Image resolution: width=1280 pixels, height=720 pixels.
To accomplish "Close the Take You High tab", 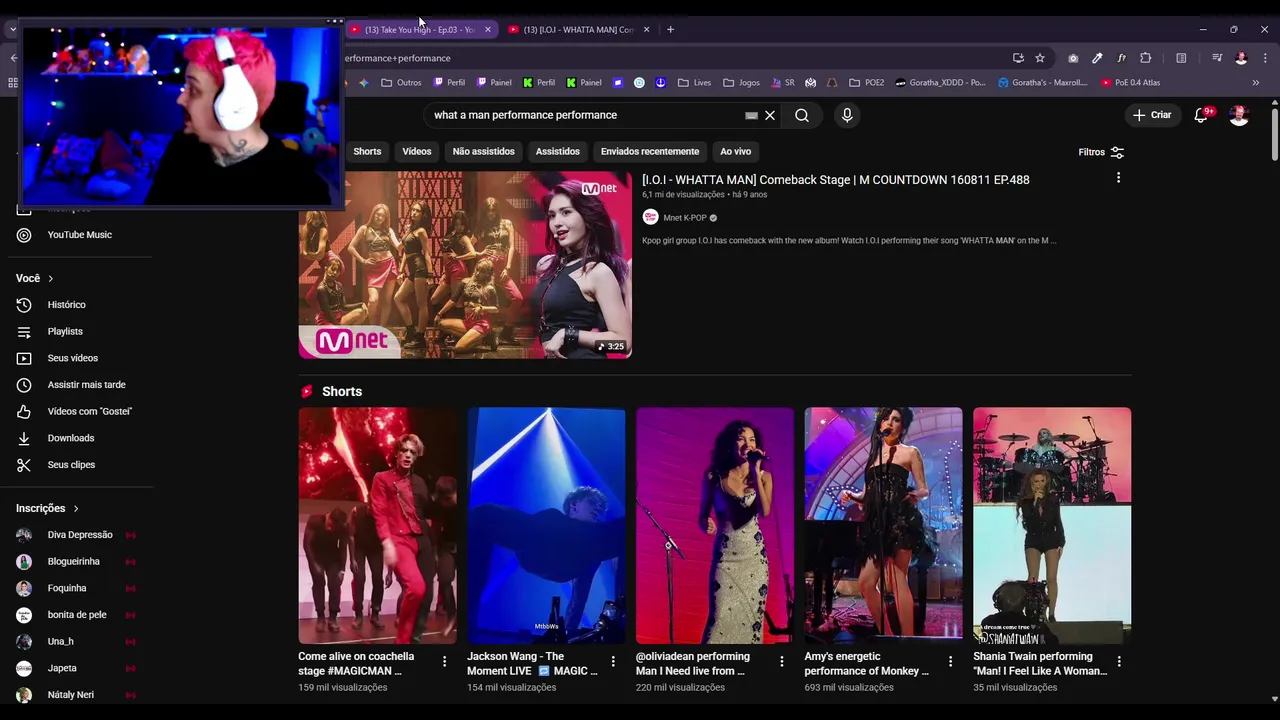I will (x=488, y=30).
